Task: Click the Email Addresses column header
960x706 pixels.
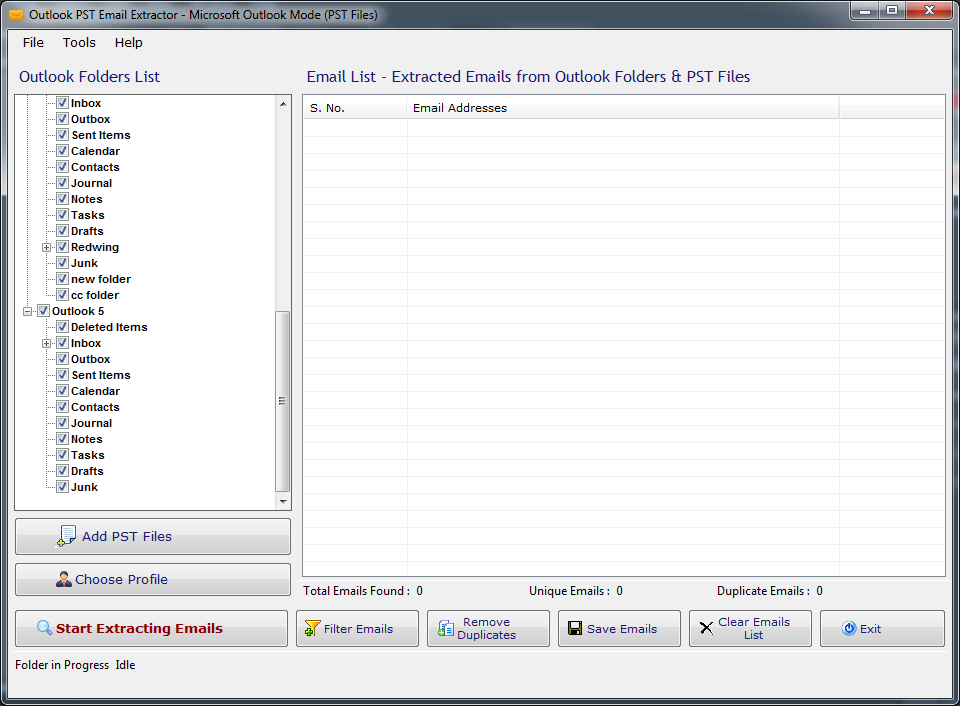Action: click(623, 108)
